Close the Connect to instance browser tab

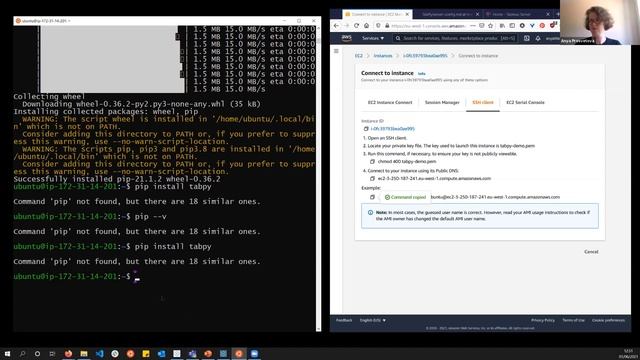click(x=407, y=14)
